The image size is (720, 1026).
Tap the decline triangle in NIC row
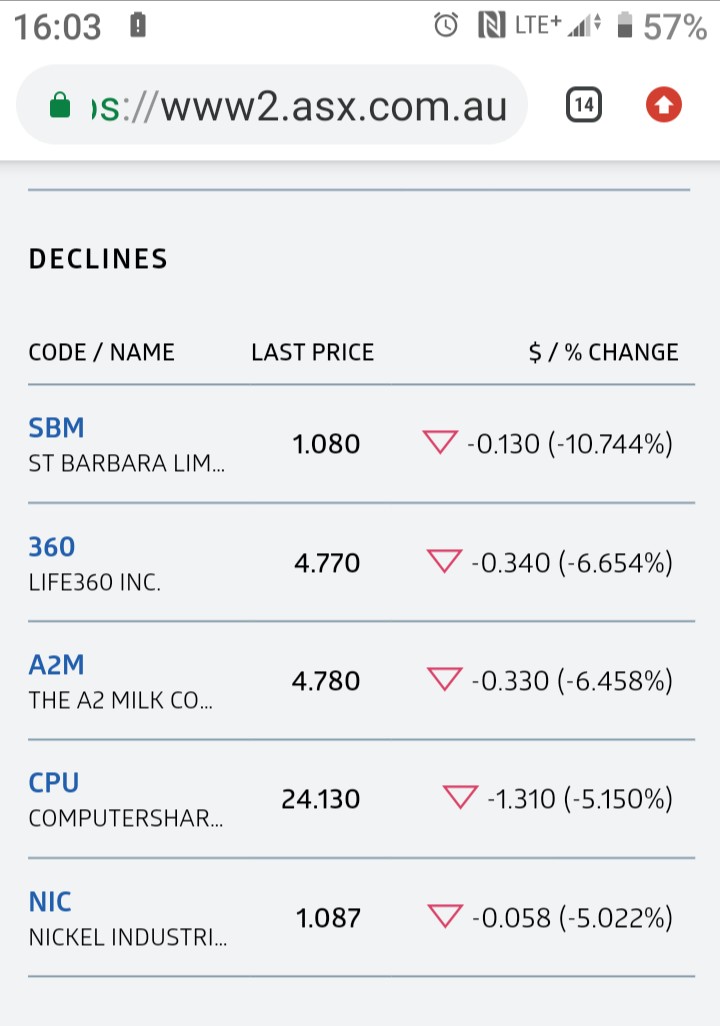444,916
